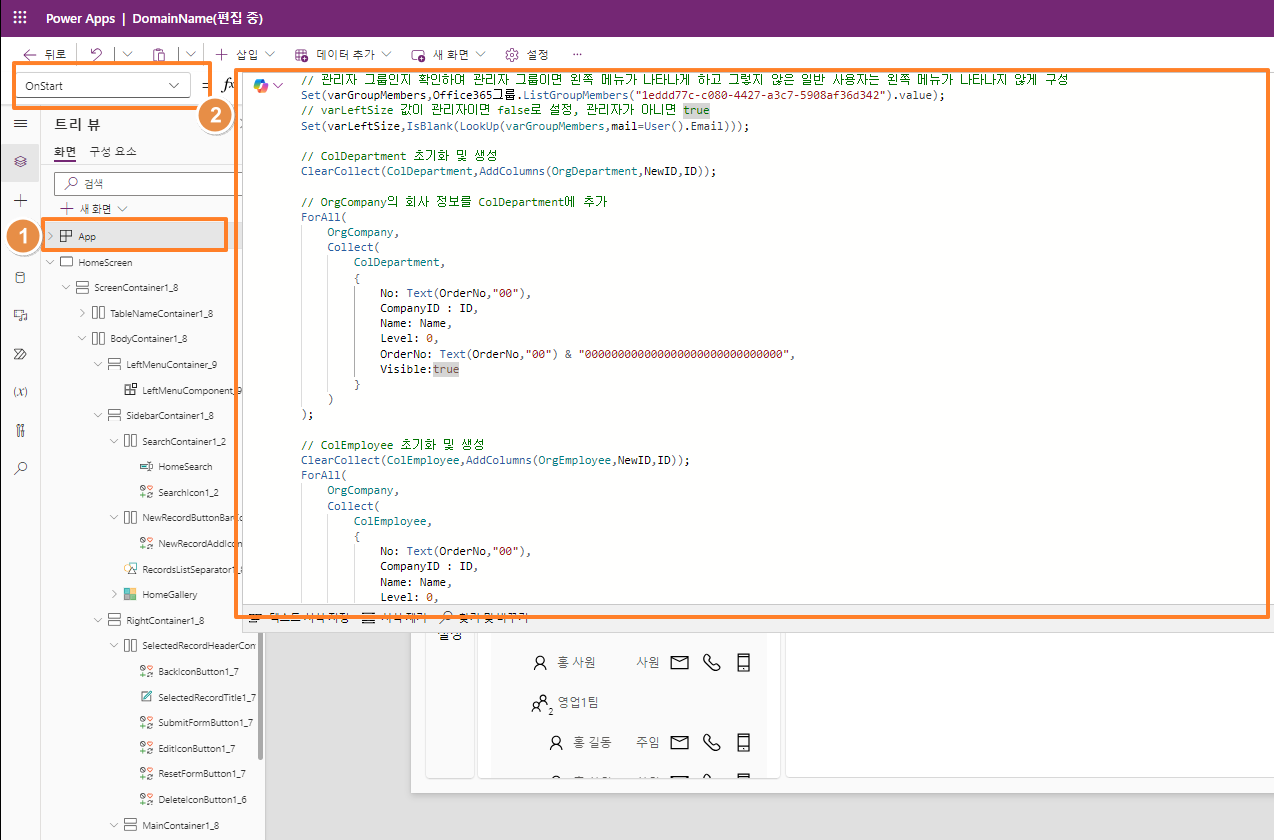
Task: Select HomeSearch control in tree
Action: click(185, 466)
